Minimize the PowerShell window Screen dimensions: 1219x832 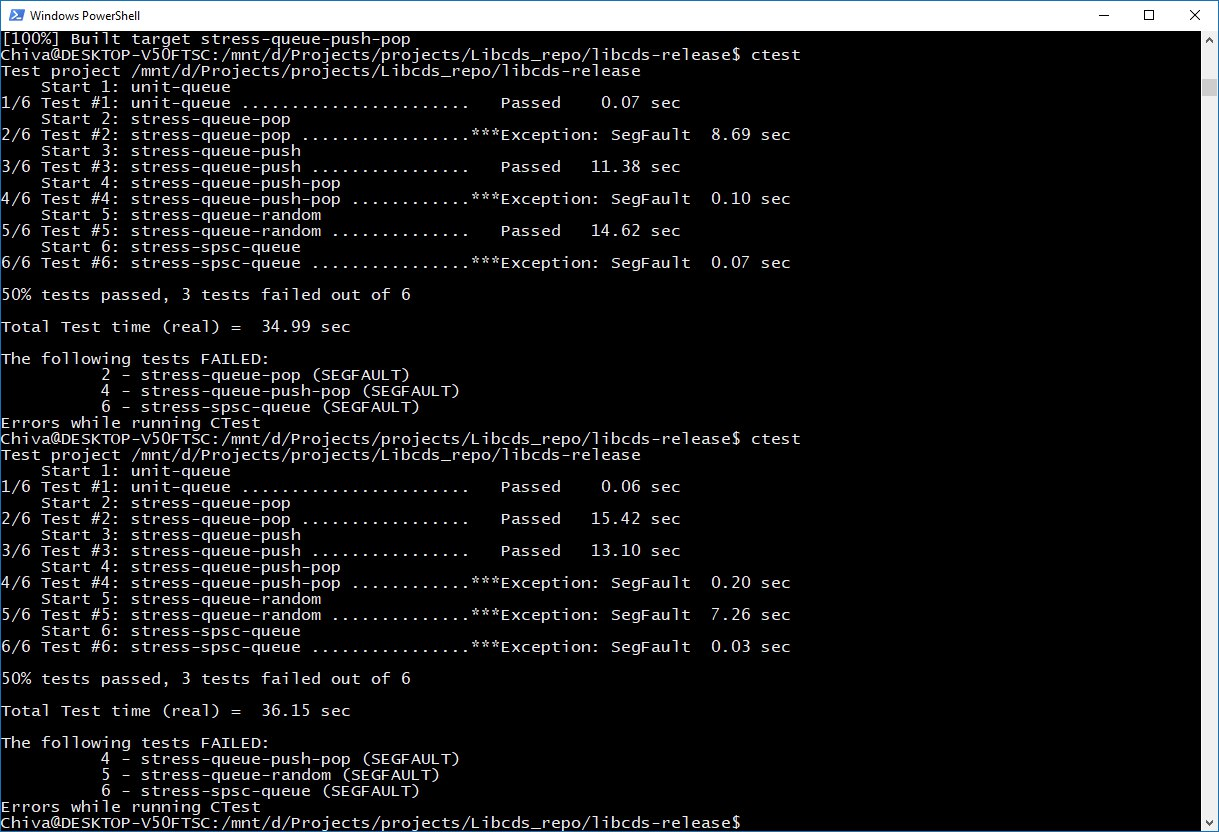tap(1103, 15)
